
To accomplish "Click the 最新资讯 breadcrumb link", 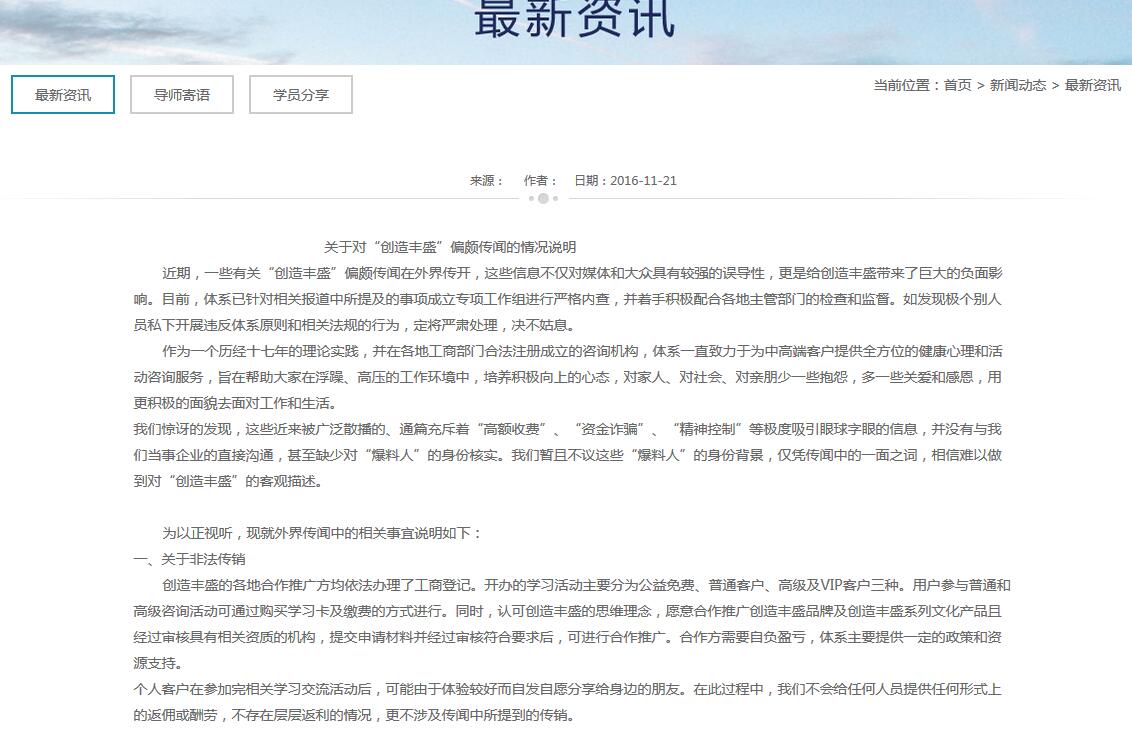I will click(x=1093, y=85).
